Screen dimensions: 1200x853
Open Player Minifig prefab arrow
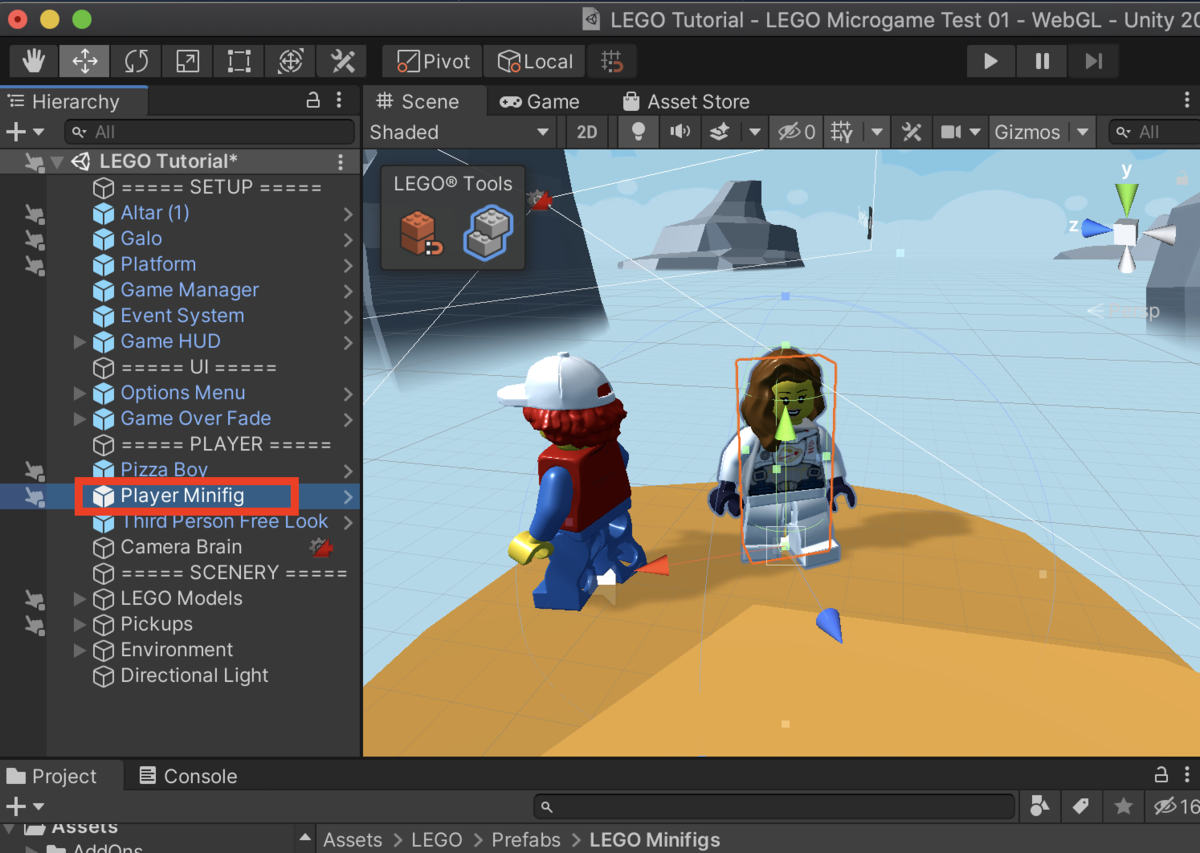[347, 496]
